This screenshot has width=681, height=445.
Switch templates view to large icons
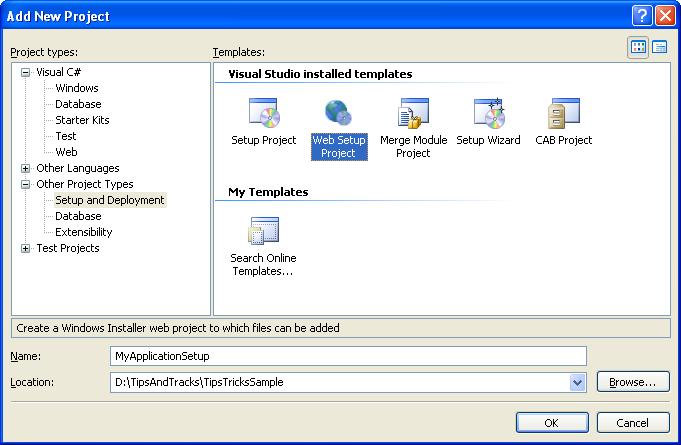638,47
